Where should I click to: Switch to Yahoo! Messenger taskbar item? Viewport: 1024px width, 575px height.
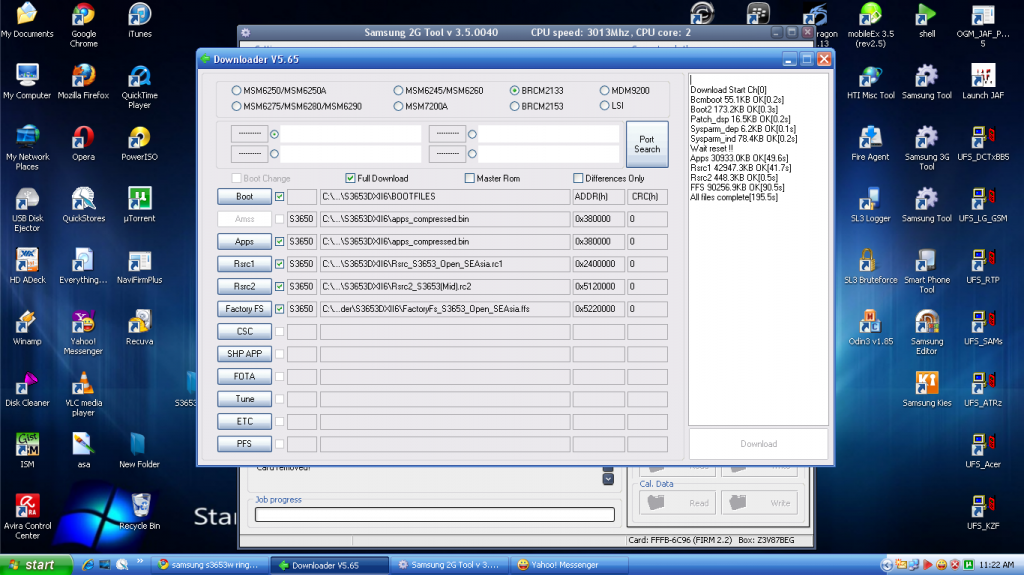coord(568,565)
